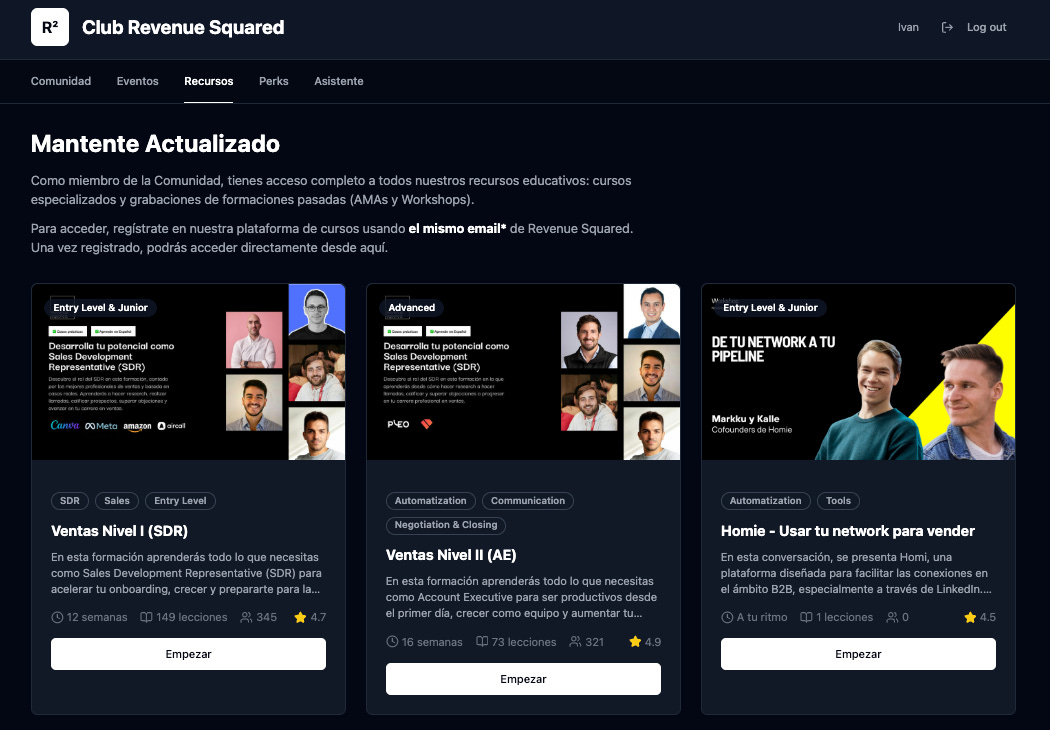Click clock icon beside A tu ritmo
The image size is (1050, 730).
click(x=727, y=617)
